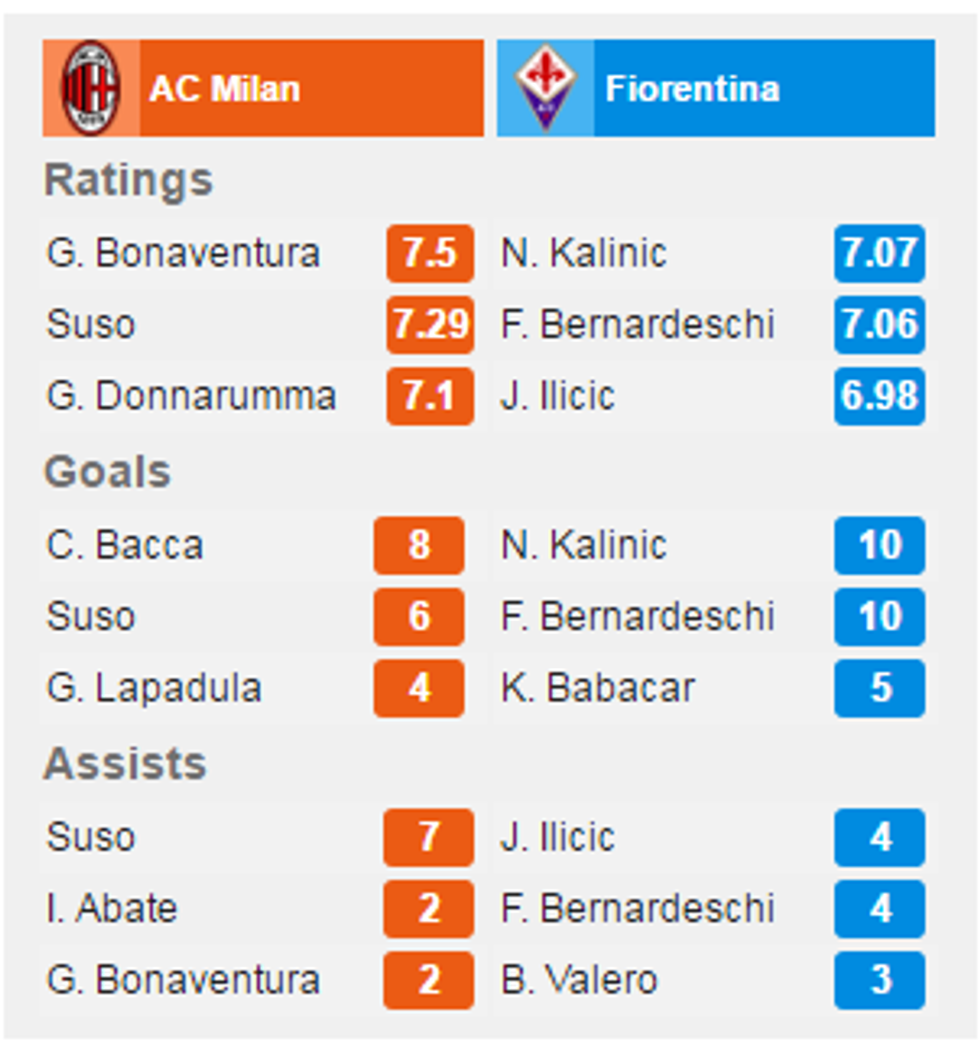The image size is (980, 1048).
Task: Select the orange 7.5 rating badge
Action: tap(429, 253)
